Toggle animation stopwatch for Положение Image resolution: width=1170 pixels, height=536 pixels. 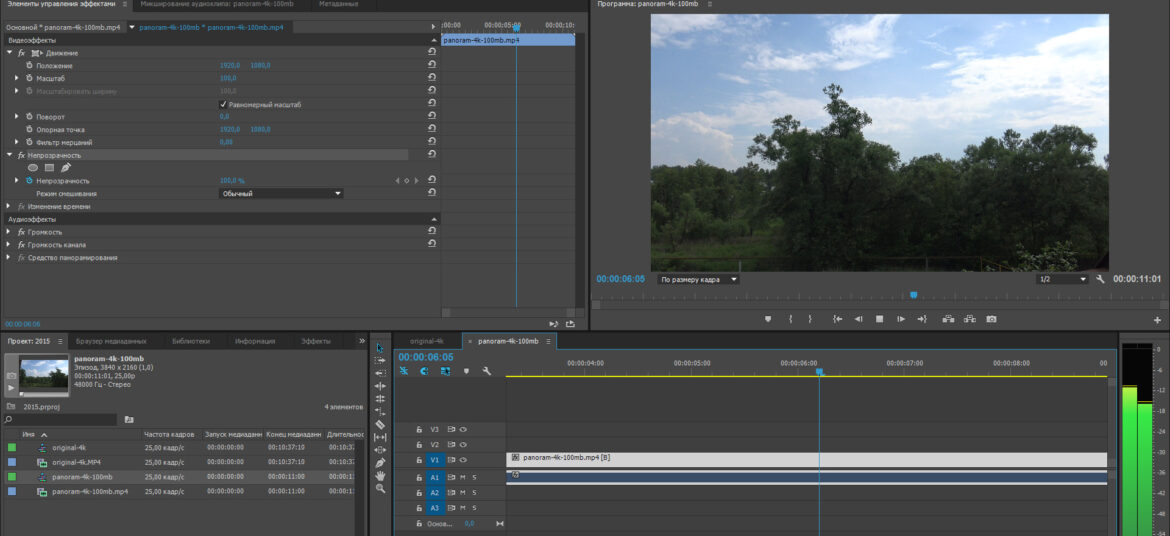[x=29, y=66]
